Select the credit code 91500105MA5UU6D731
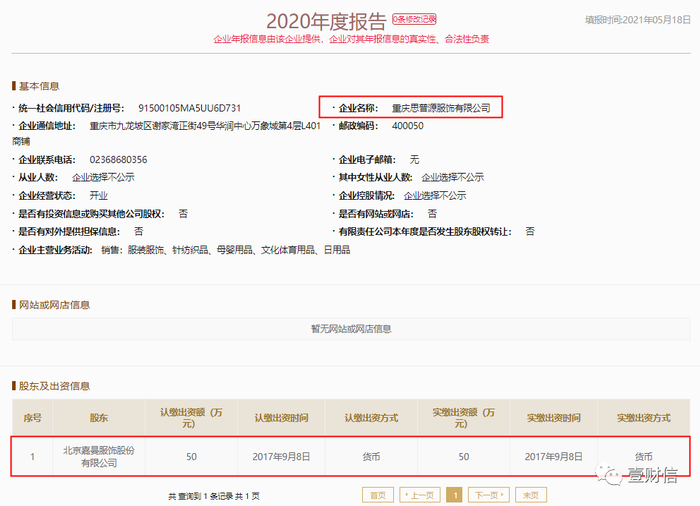700x506 pixels. tap(189, 108)
